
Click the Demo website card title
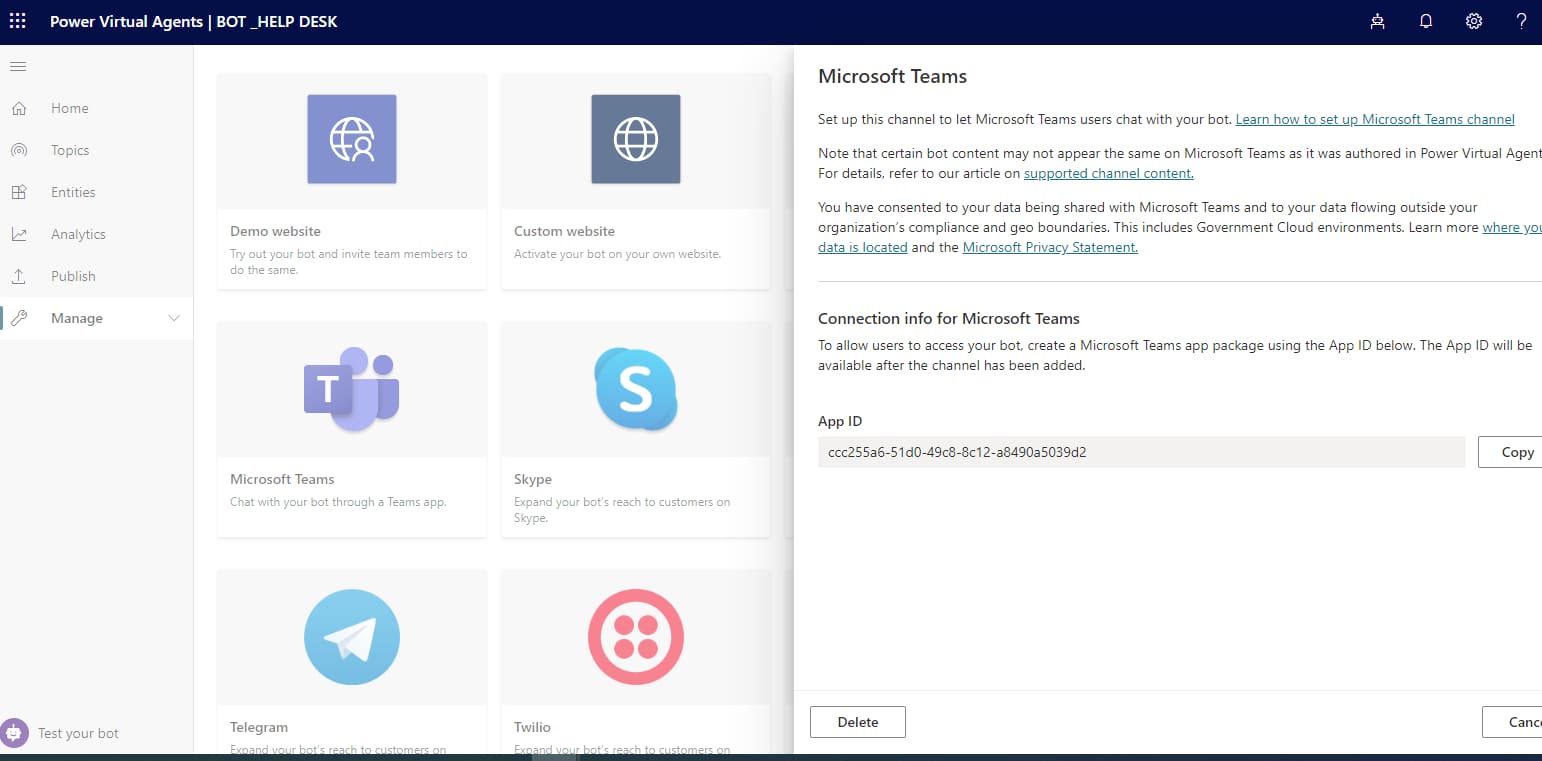pos(275,231)
